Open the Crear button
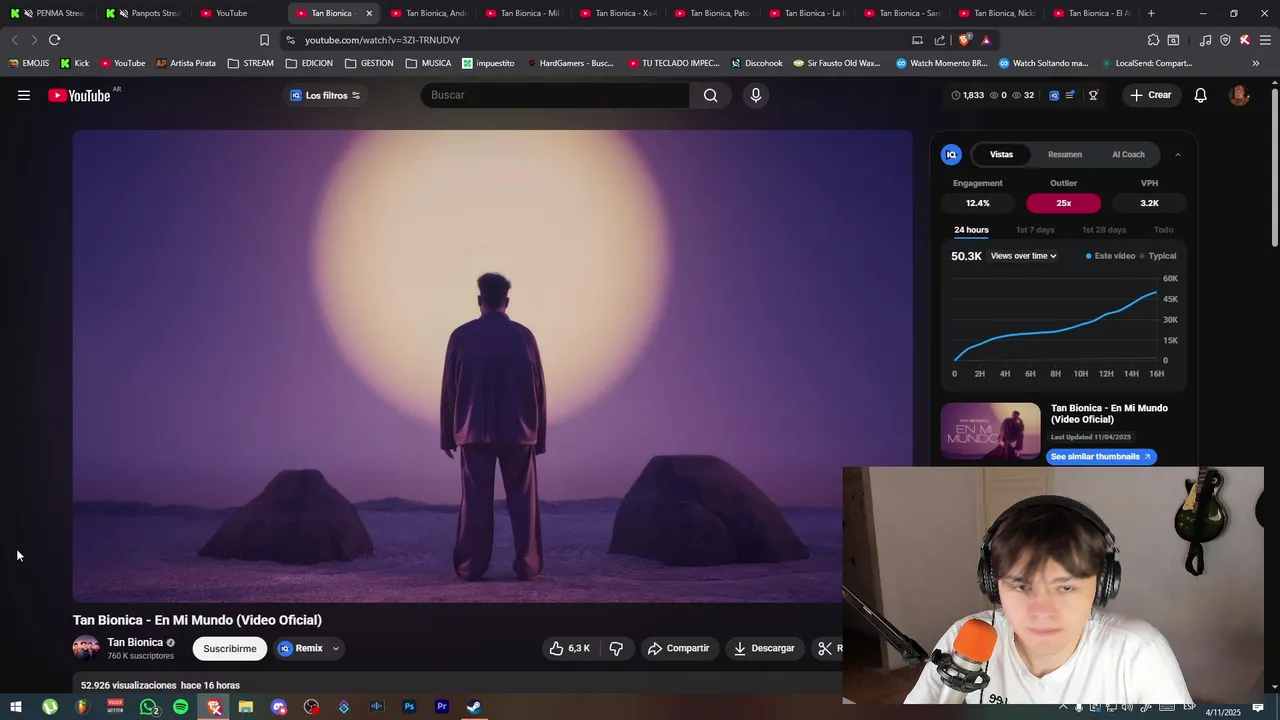 tap(1151, 95)
